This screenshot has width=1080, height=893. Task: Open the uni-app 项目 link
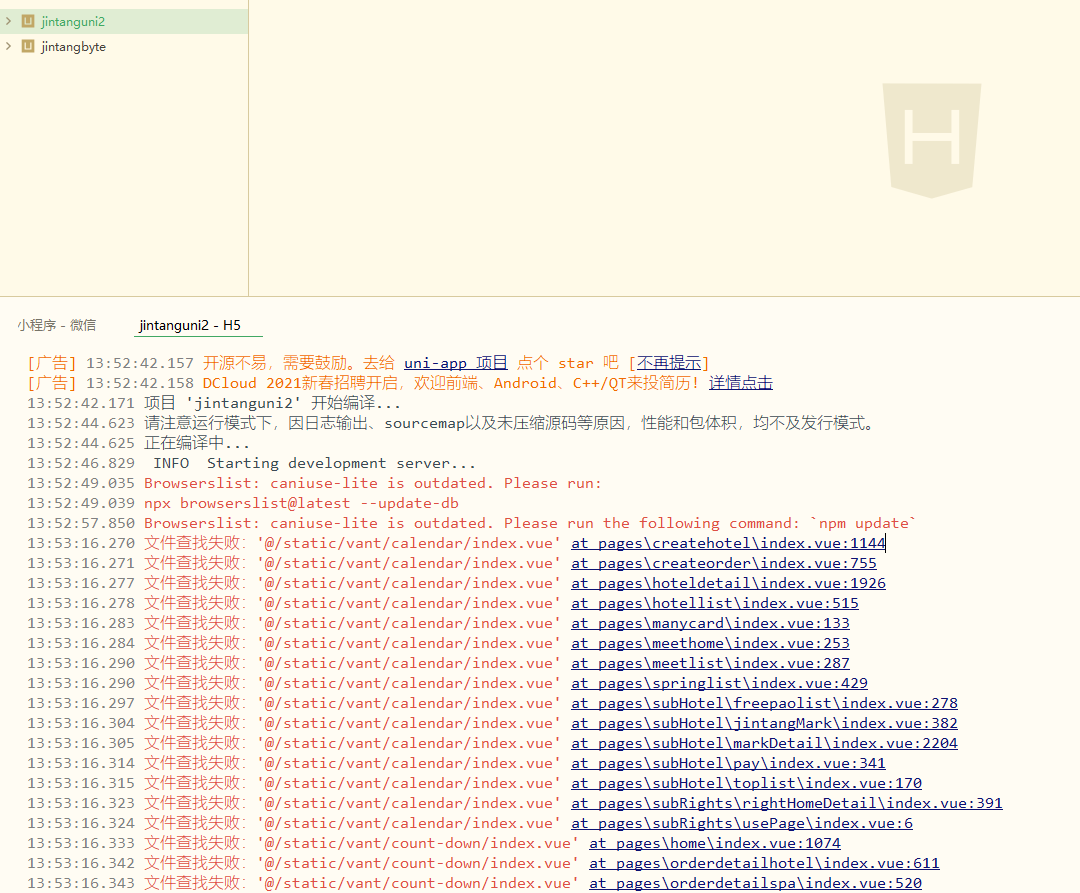(x=455, y=363)
